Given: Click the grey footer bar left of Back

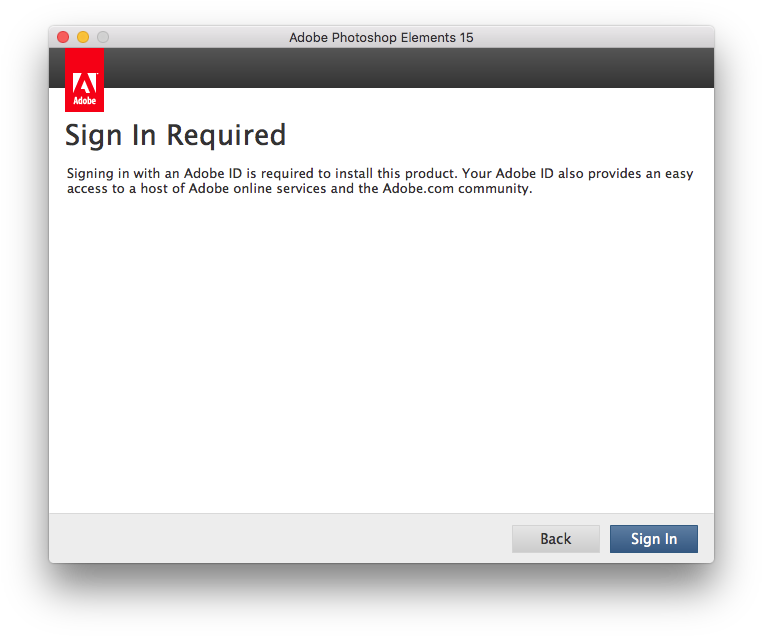Looking at the screenshot, I should point(270,539).
